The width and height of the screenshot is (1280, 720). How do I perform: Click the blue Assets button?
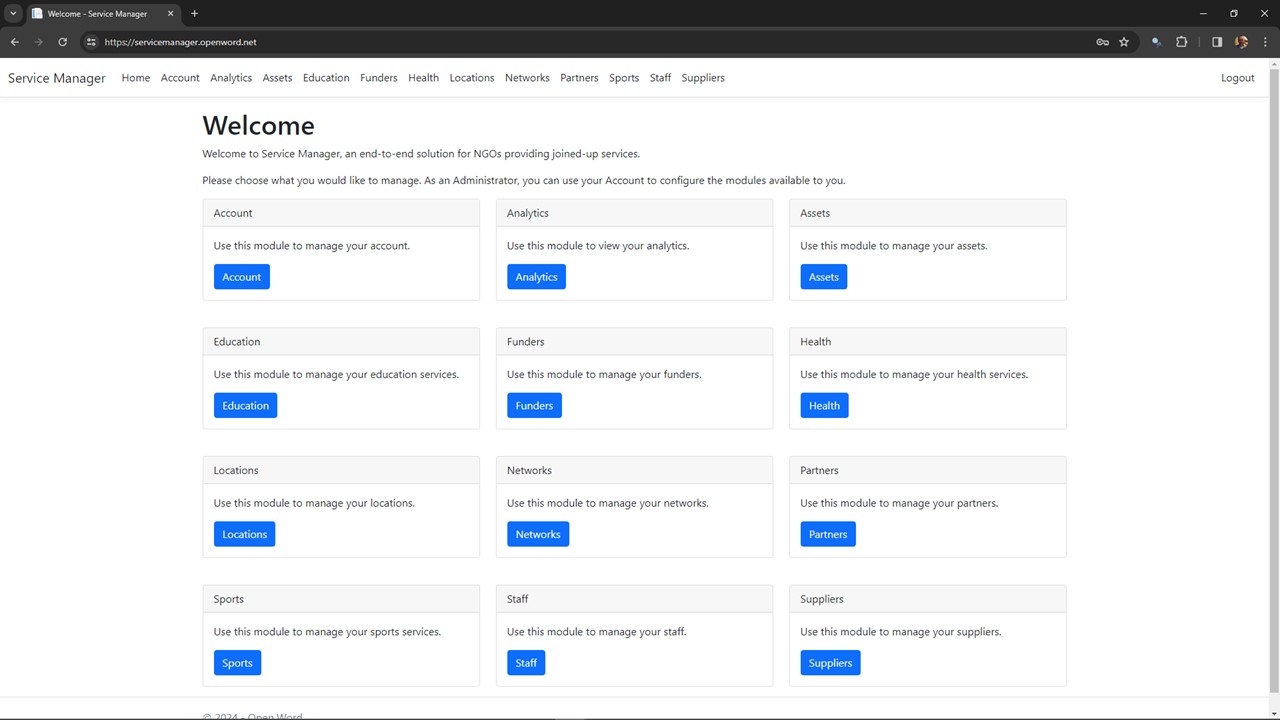pos(824,277)
